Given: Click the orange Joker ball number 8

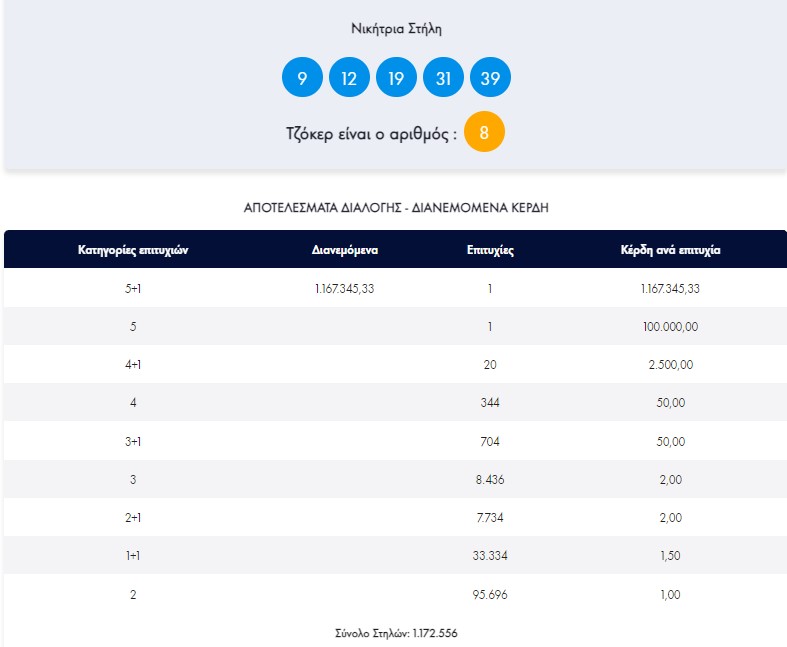Looking at the screenshot, I should click(x=484, y=132).
